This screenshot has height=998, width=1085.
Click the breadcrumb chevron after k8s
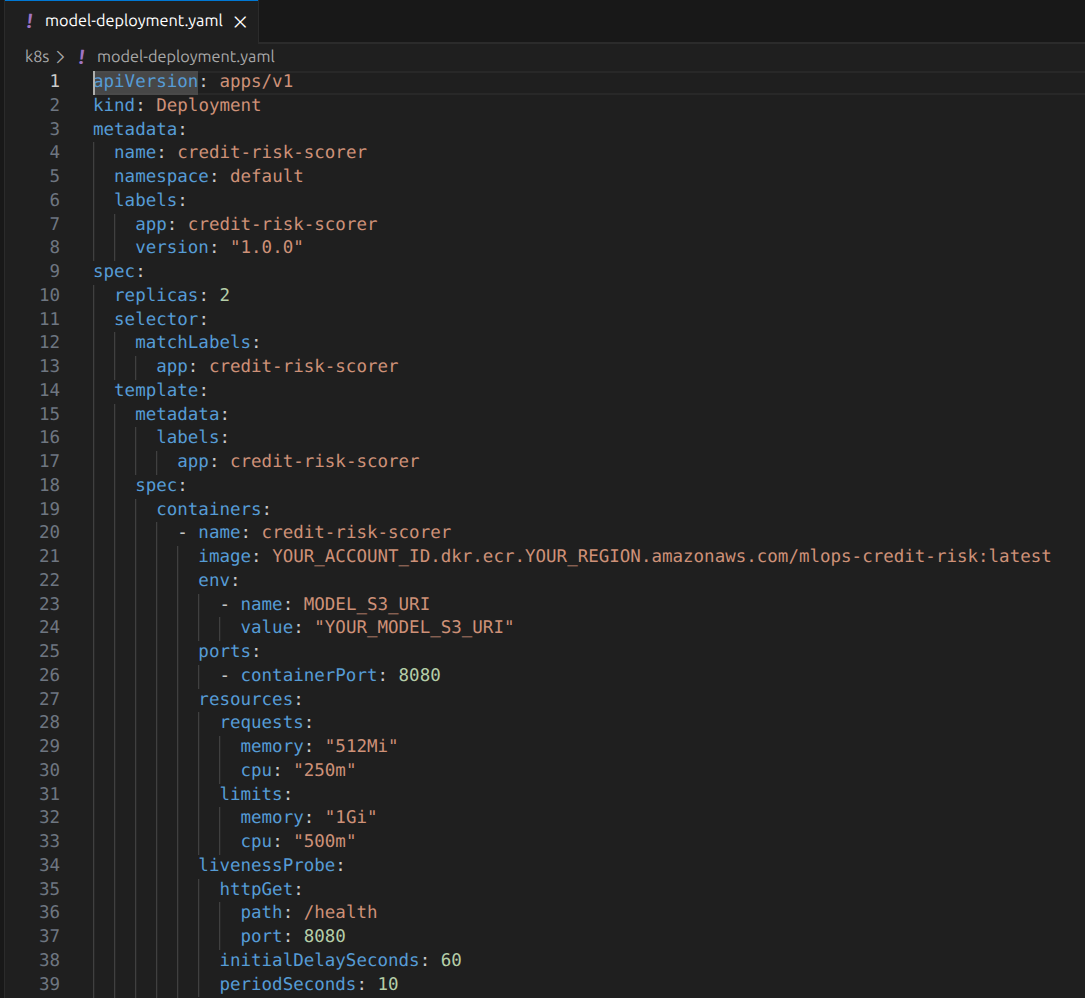[61, 57]
